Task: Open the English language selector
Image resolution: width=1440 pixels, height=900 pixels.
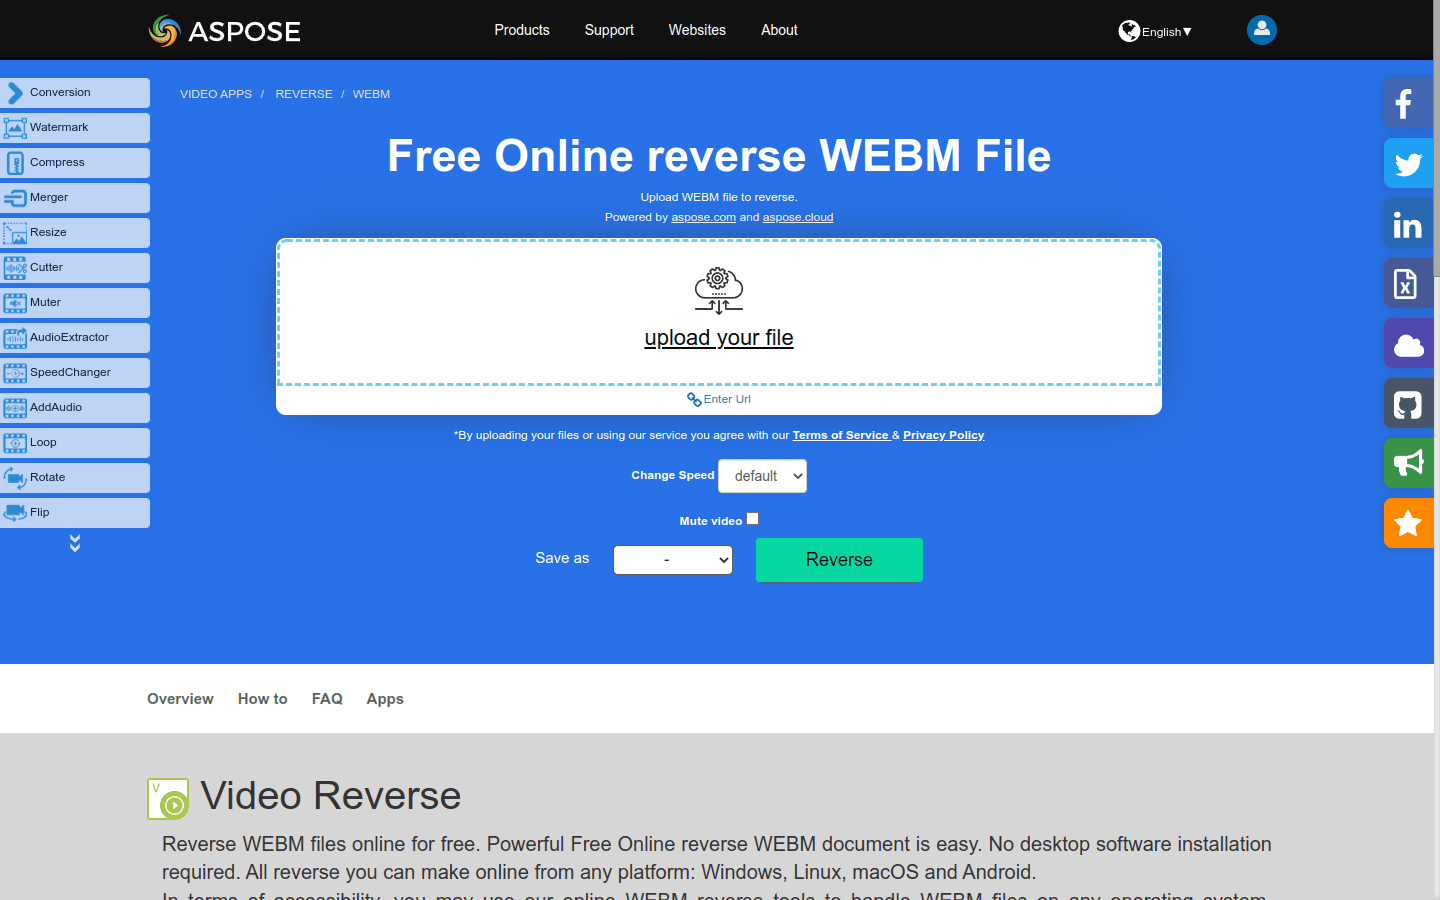Action: (1155, 31)
